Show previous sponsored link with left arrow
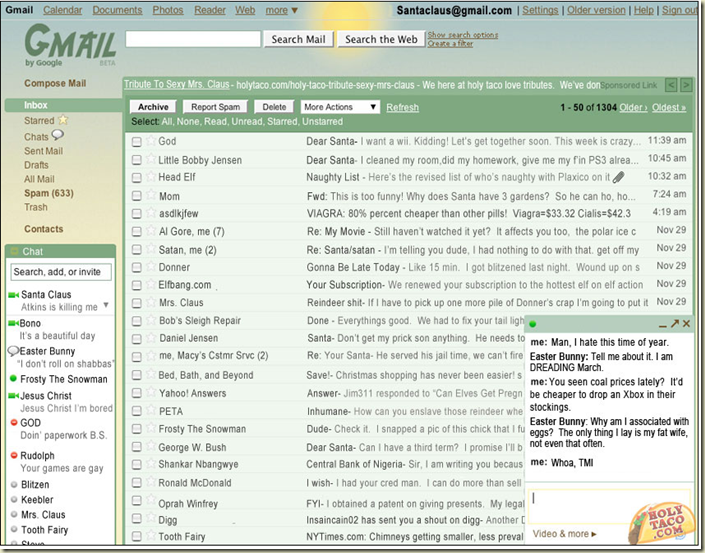Viewport: 705px width, 553px height. [x=671, y=85]
